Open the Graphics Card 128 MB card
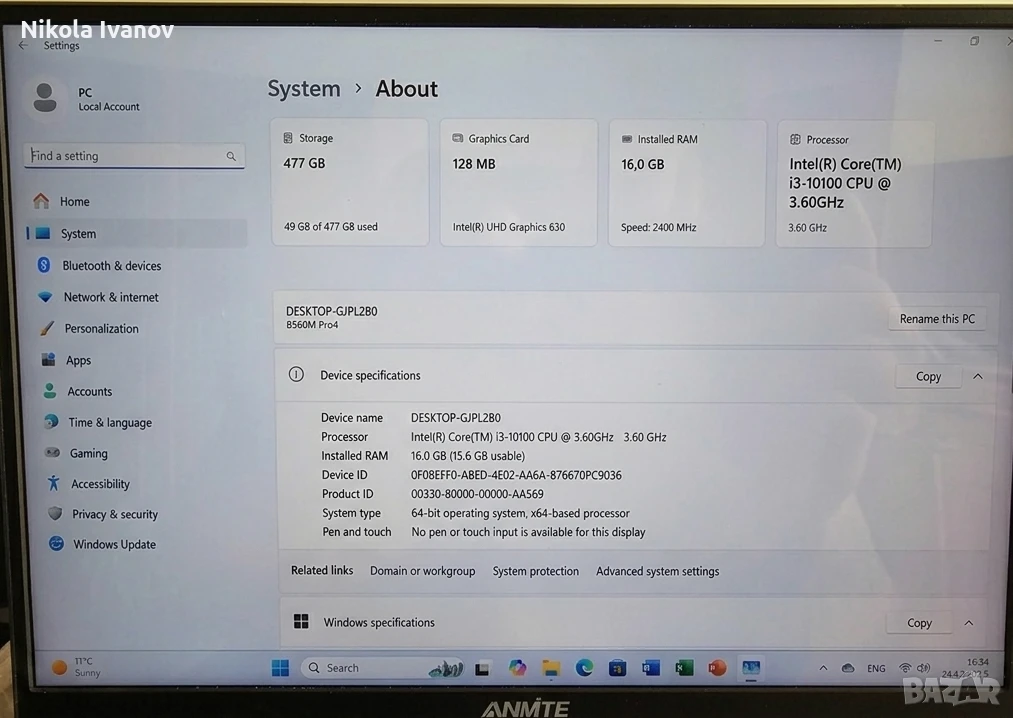Image resolution: width=1013 pixels, height=718 pixels. tap(519, 182)
